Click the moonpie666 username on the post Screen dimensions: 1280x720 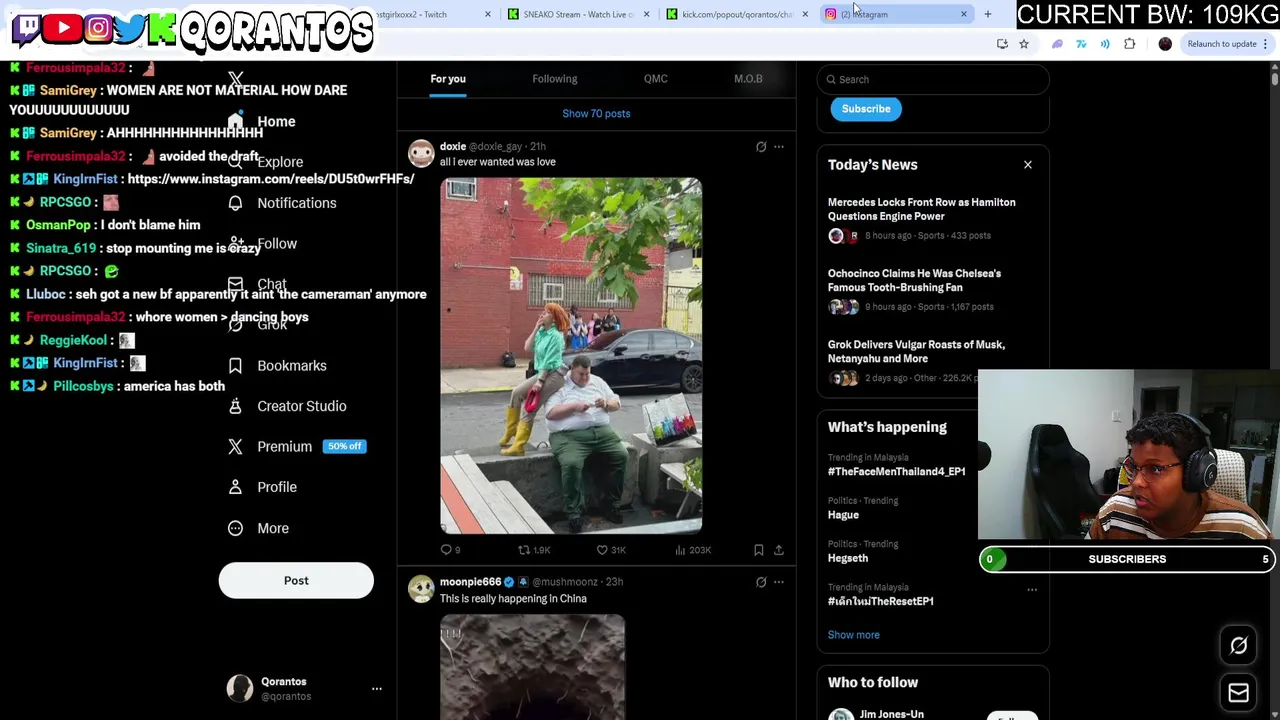pyautogui.click(x=470, y=582)
